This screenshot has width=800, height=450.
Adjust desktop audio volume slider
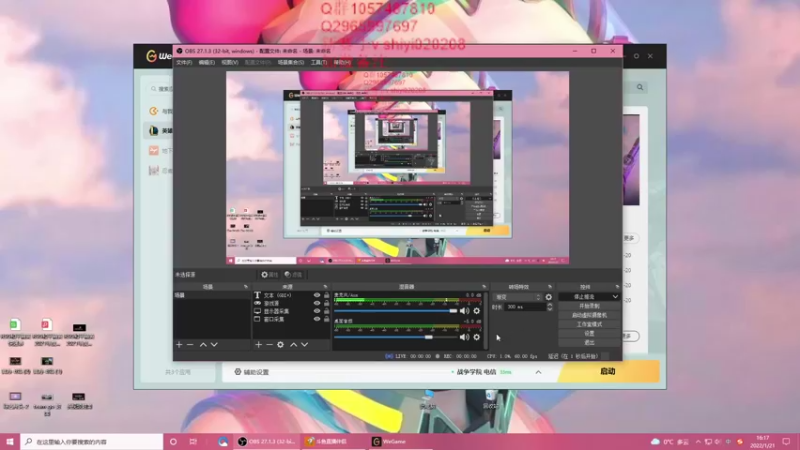tap(396, 337)
